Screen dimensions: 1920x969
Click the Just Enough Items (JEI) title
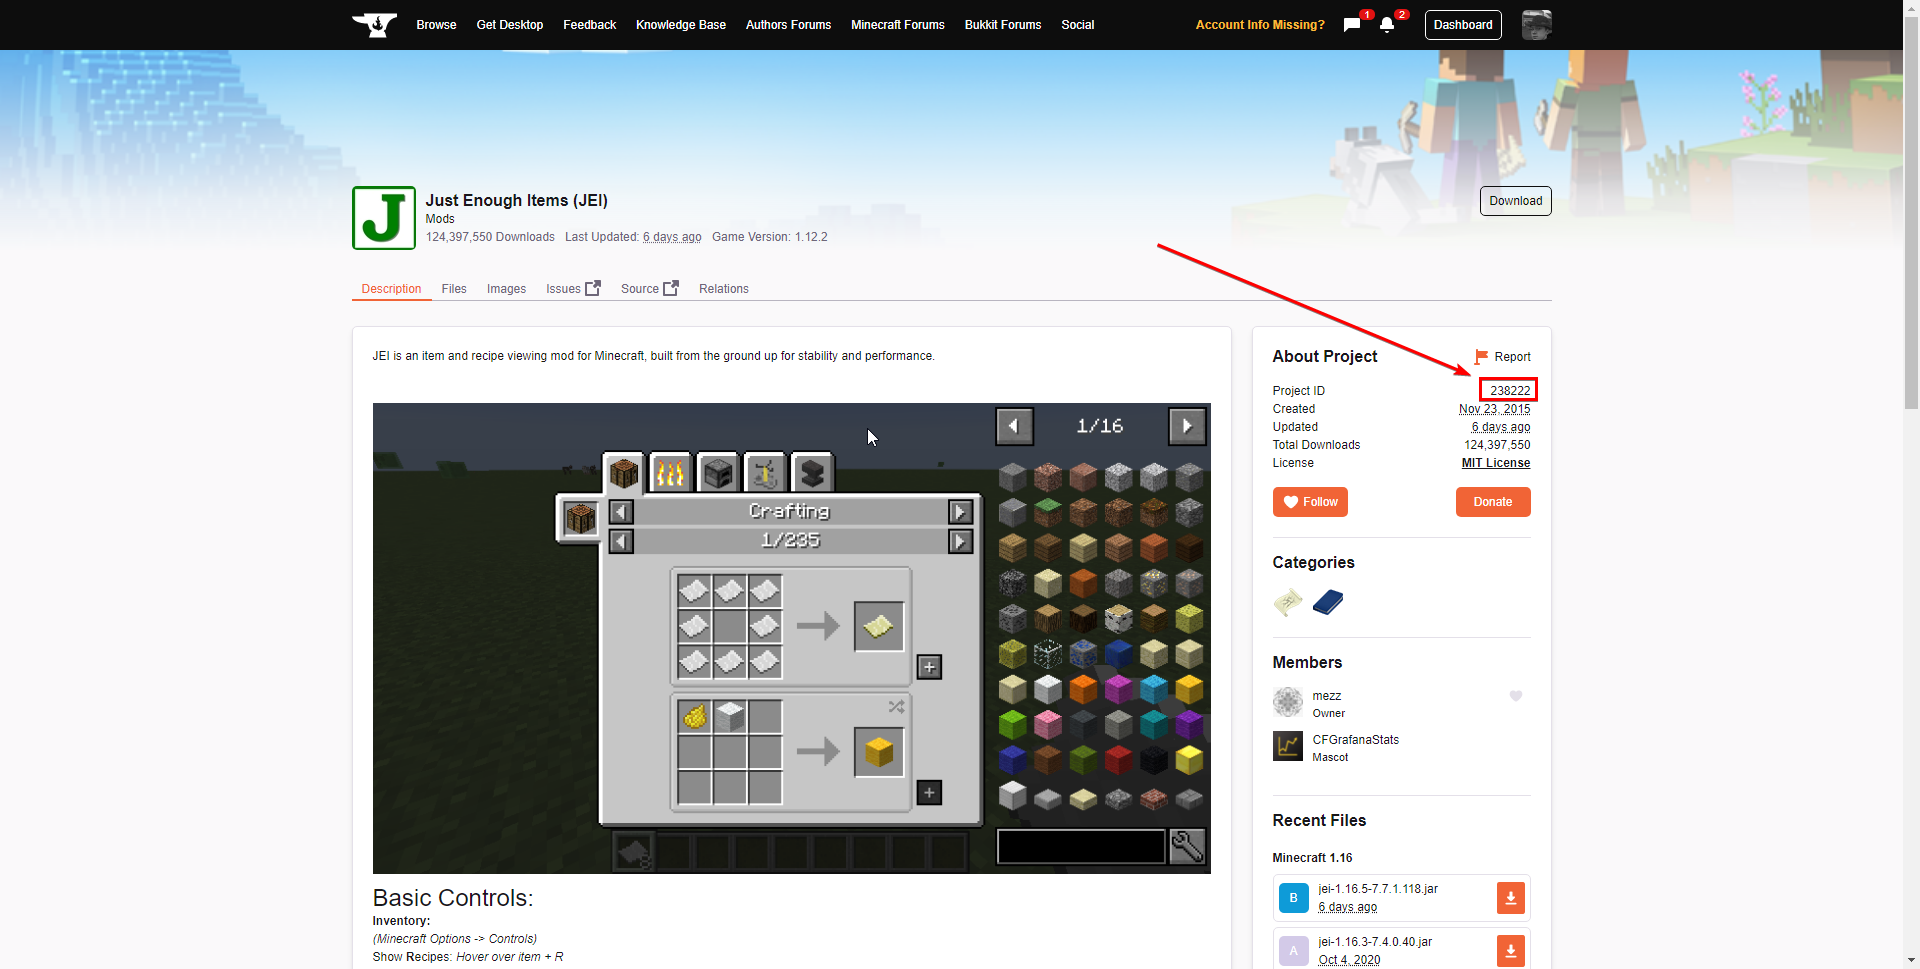pos(517,200)
